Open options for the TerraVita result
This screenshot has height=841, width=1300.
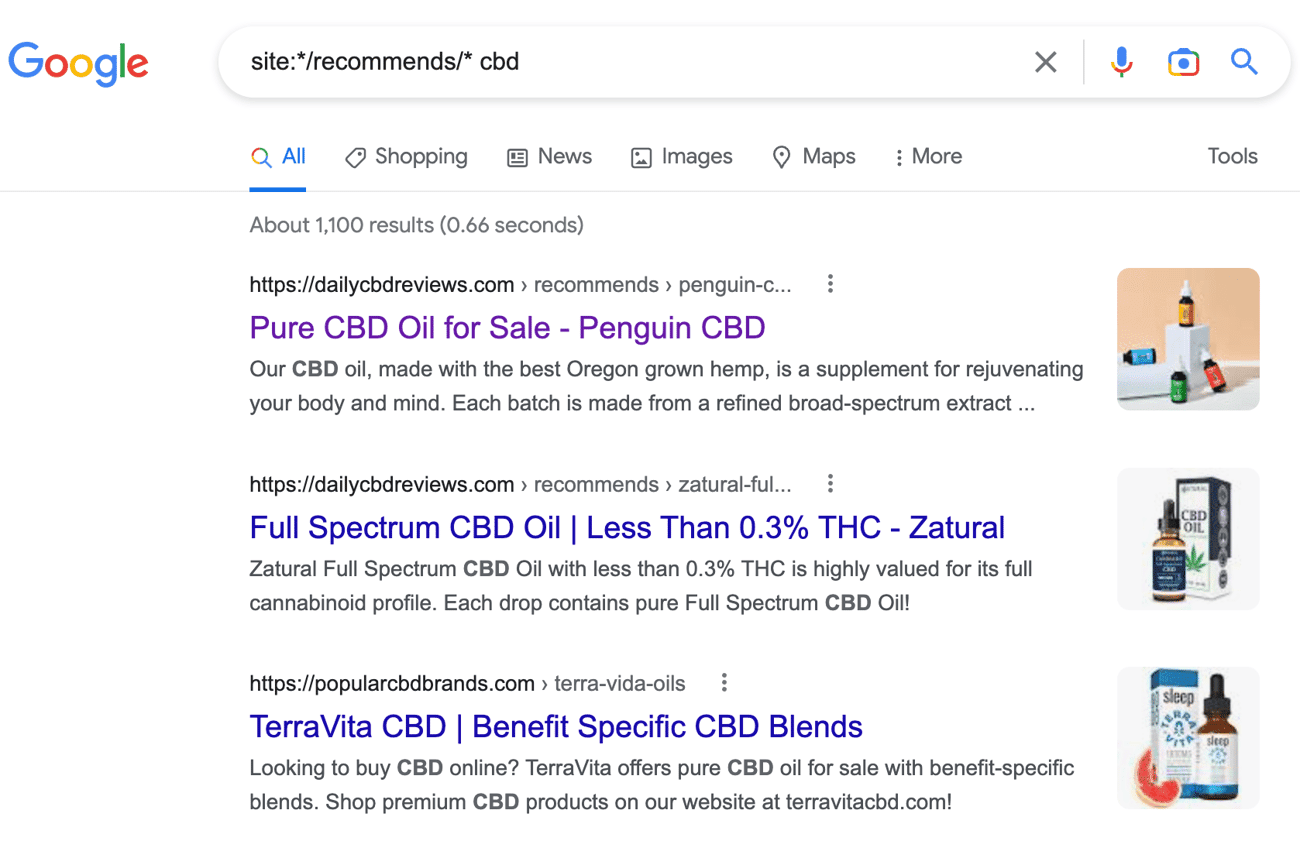(x=724, y=683)
